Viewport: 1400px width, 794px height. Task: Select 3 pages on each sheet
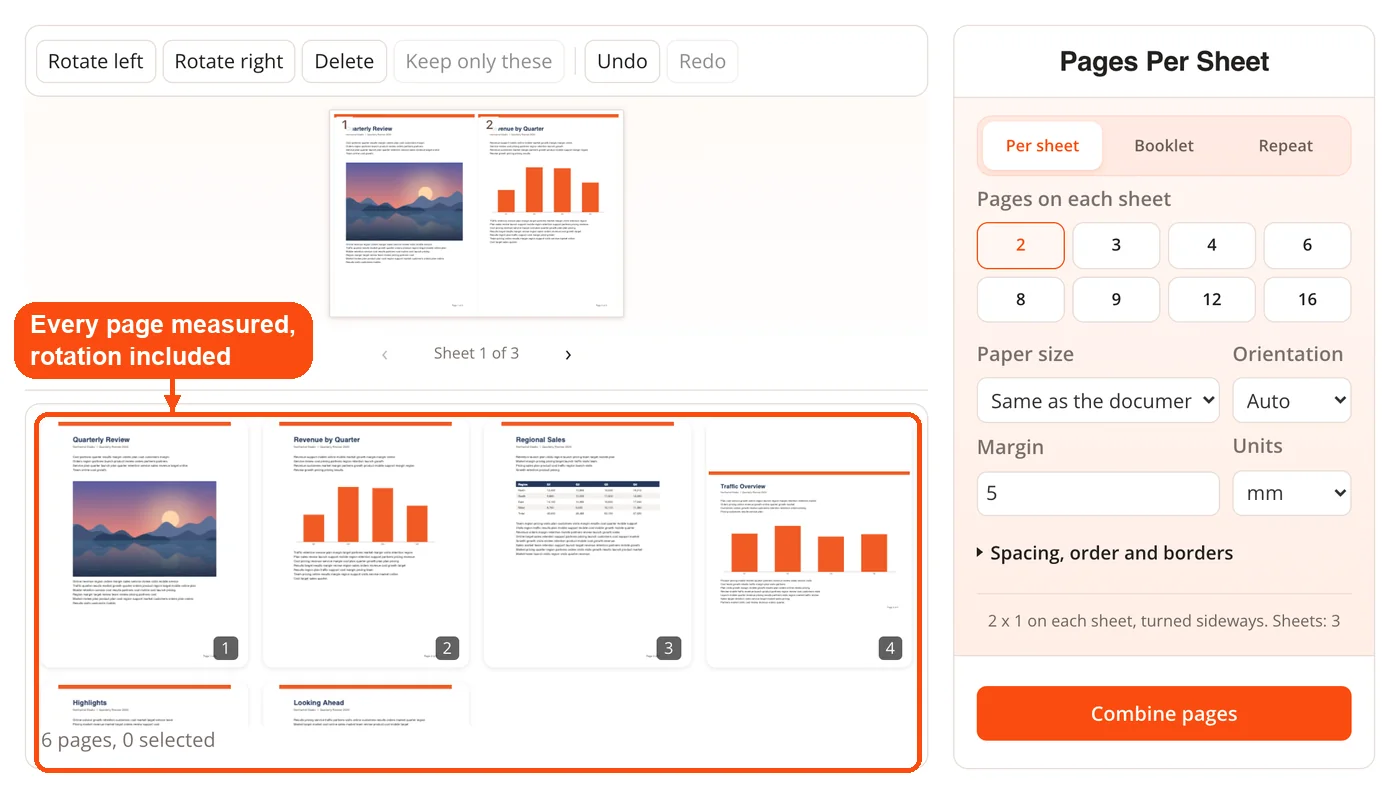click(1116, 245)
